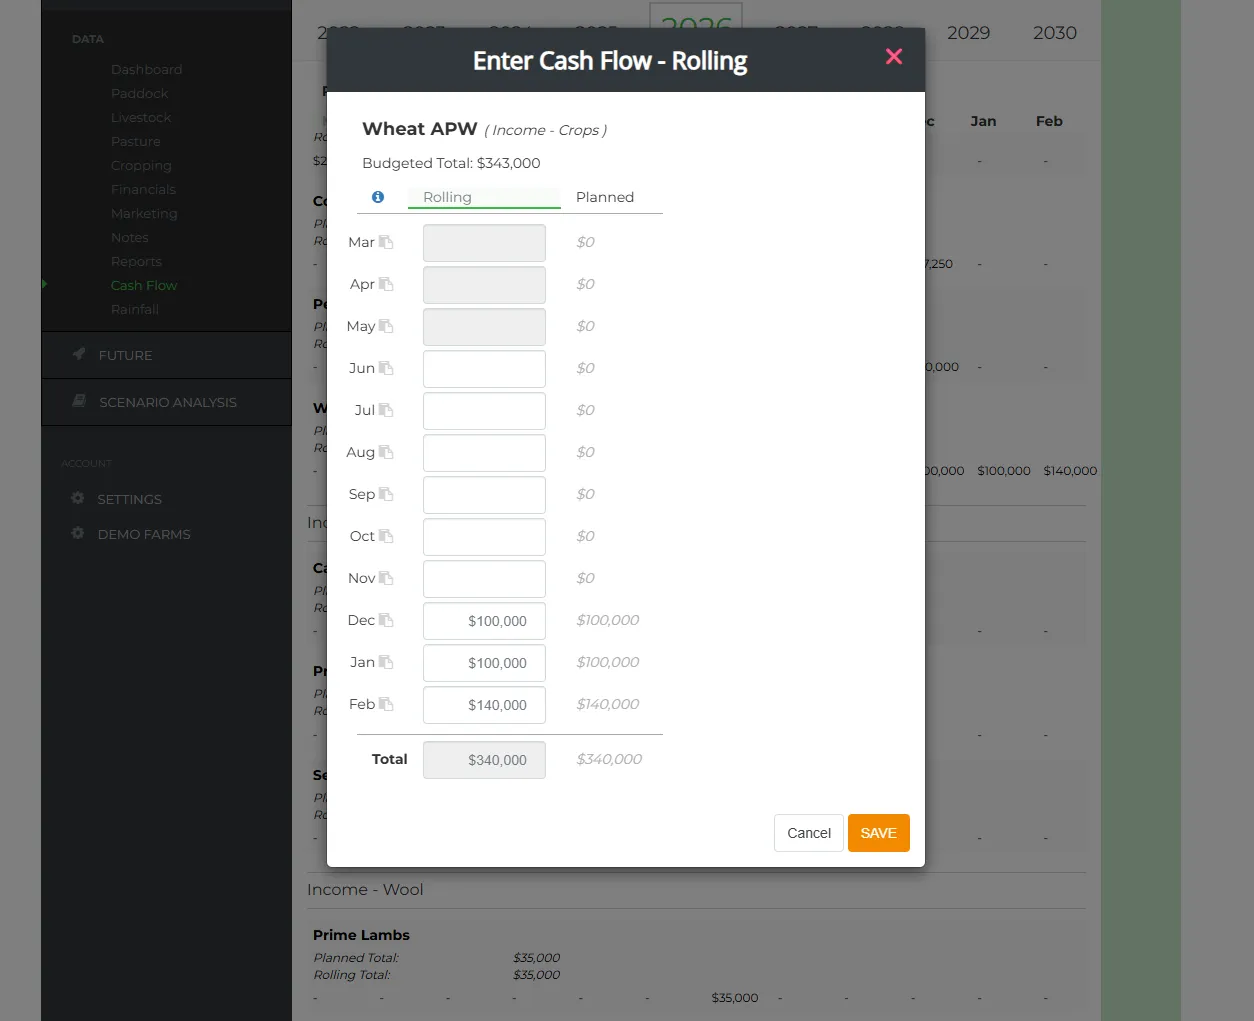
Task: Click the SAVE button
Action: pyautogui.click(x=878, y=832)
